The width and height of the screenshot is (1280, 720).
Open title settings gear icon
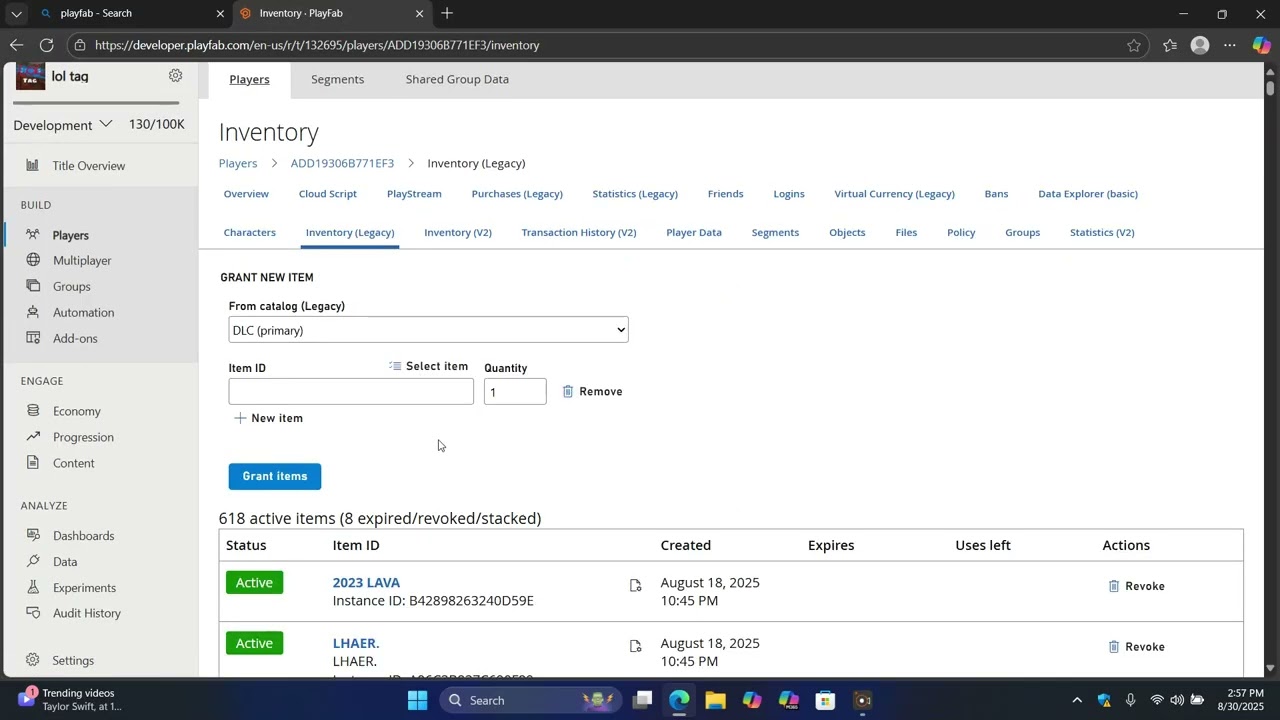pyautogui.click(x=175, y=76)
